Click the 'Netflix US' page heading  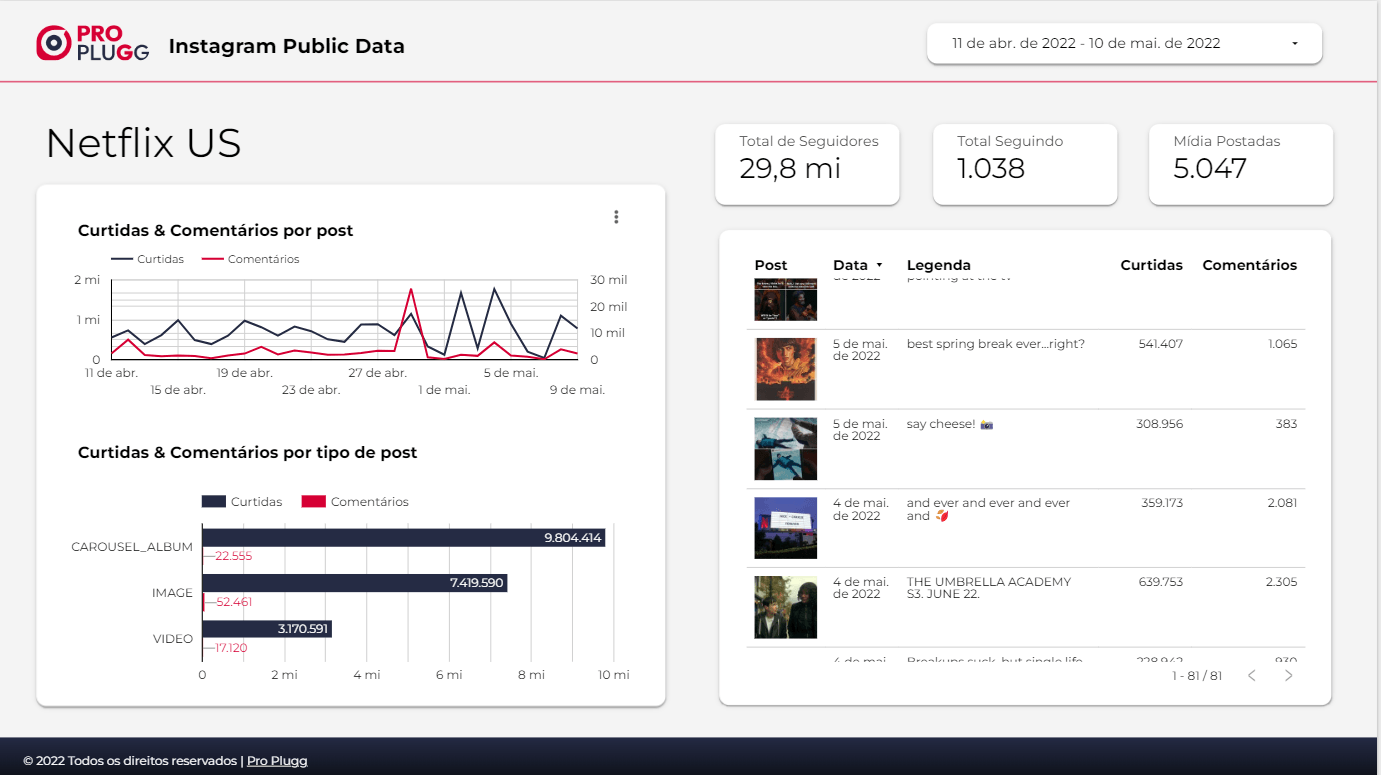tap(143, 143)
